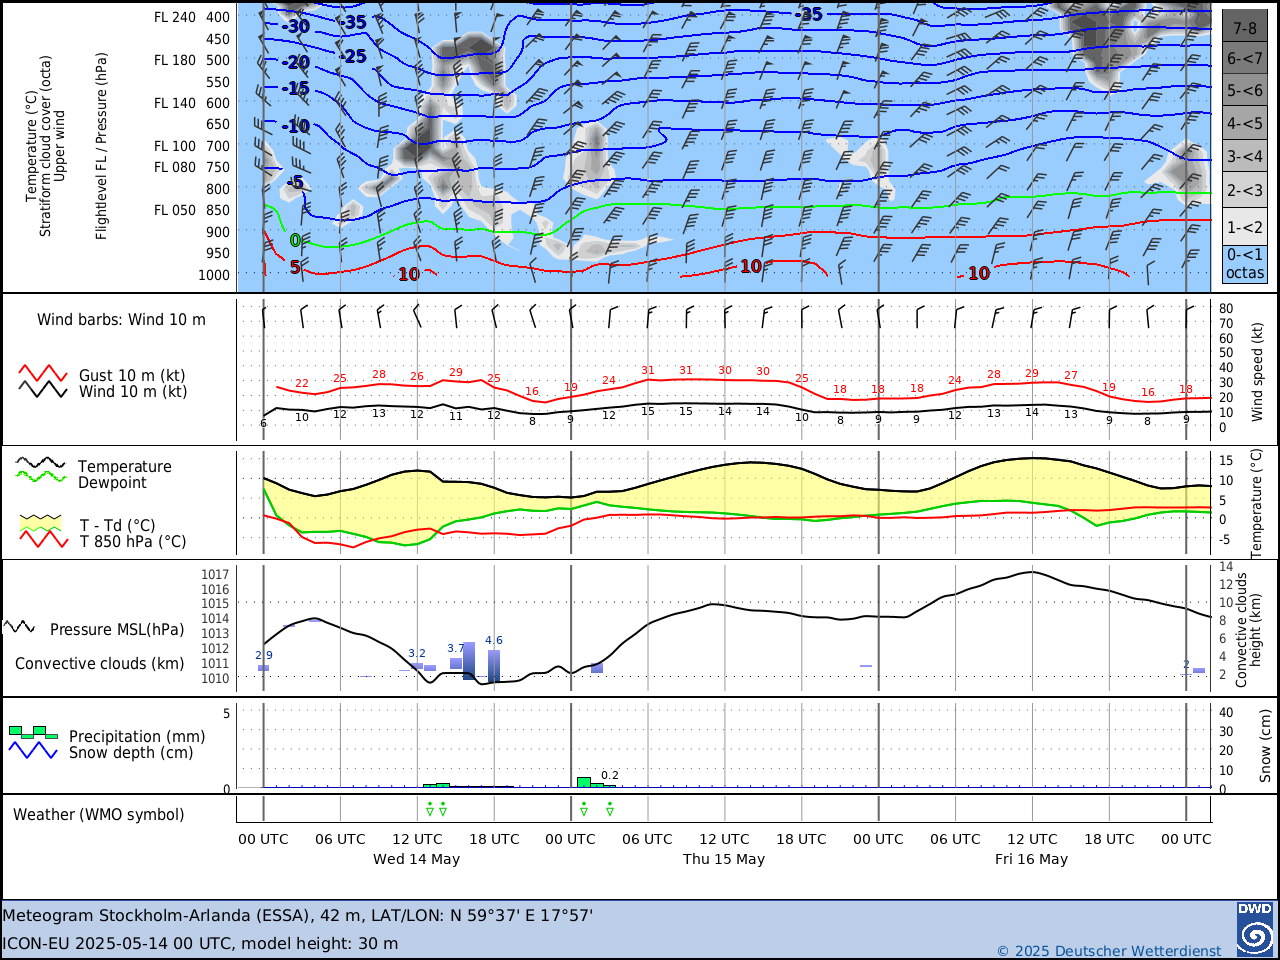
Task: Click the yellow T - Td legend icon
Action: click(x=42, y=523)
